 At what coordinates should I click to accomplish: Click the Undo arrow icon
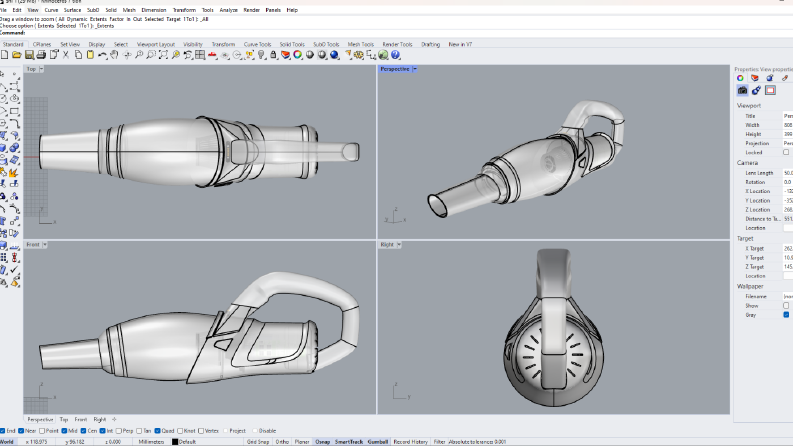pyautogui.click(x=102, y=55)
